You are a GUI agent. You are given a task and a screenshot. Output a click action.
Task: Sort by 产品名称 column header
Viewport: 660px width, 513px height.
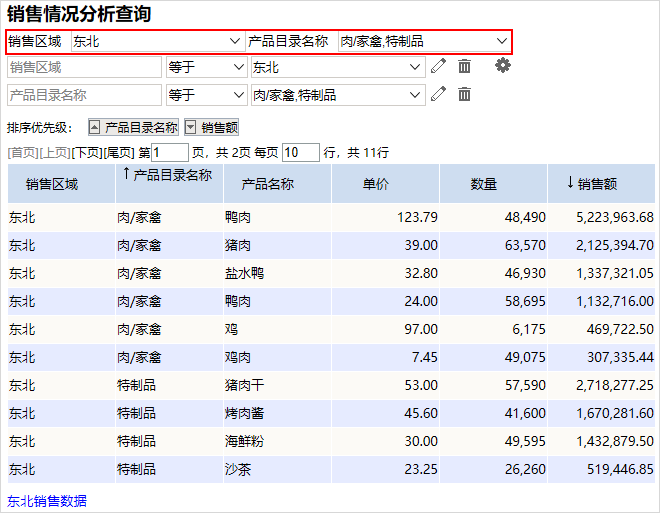click(x=277, y=184)
